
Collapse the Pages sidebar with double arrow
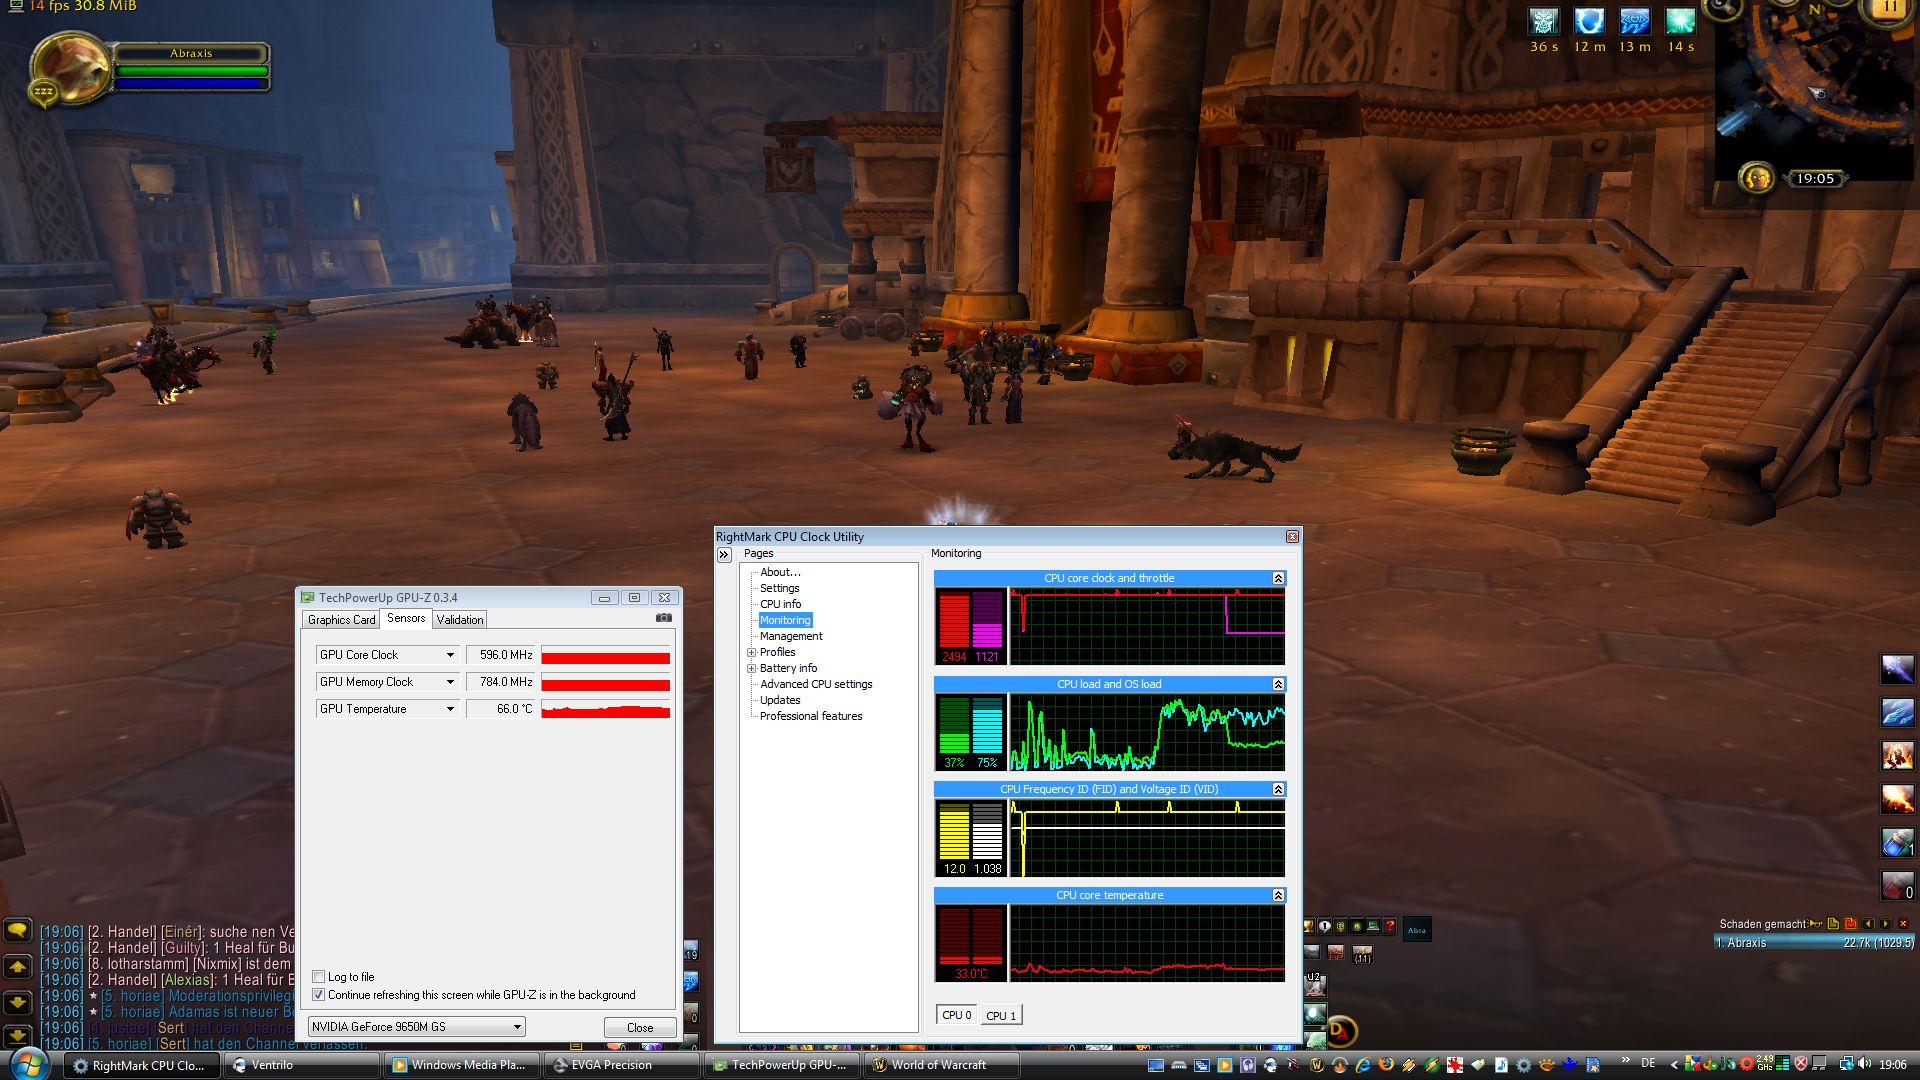(x=725, y=554)
